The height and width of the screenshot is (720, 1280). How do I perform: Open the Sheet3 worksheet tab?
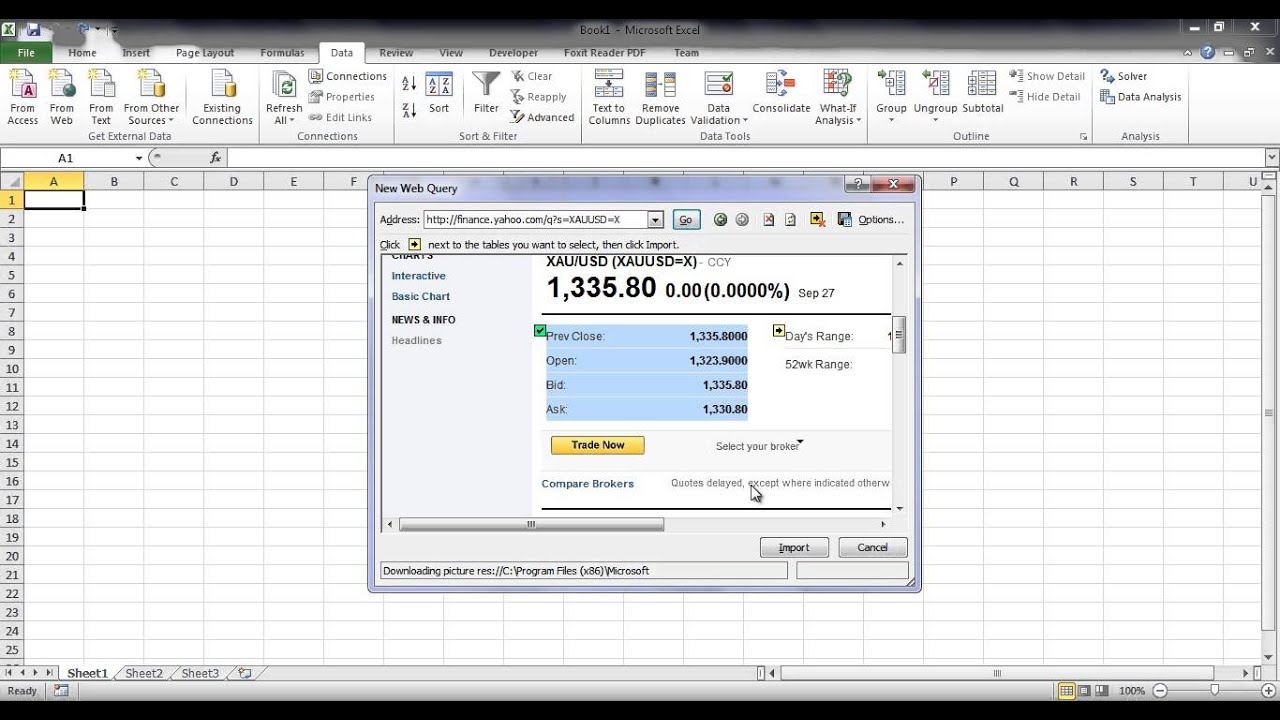(200, 674)
